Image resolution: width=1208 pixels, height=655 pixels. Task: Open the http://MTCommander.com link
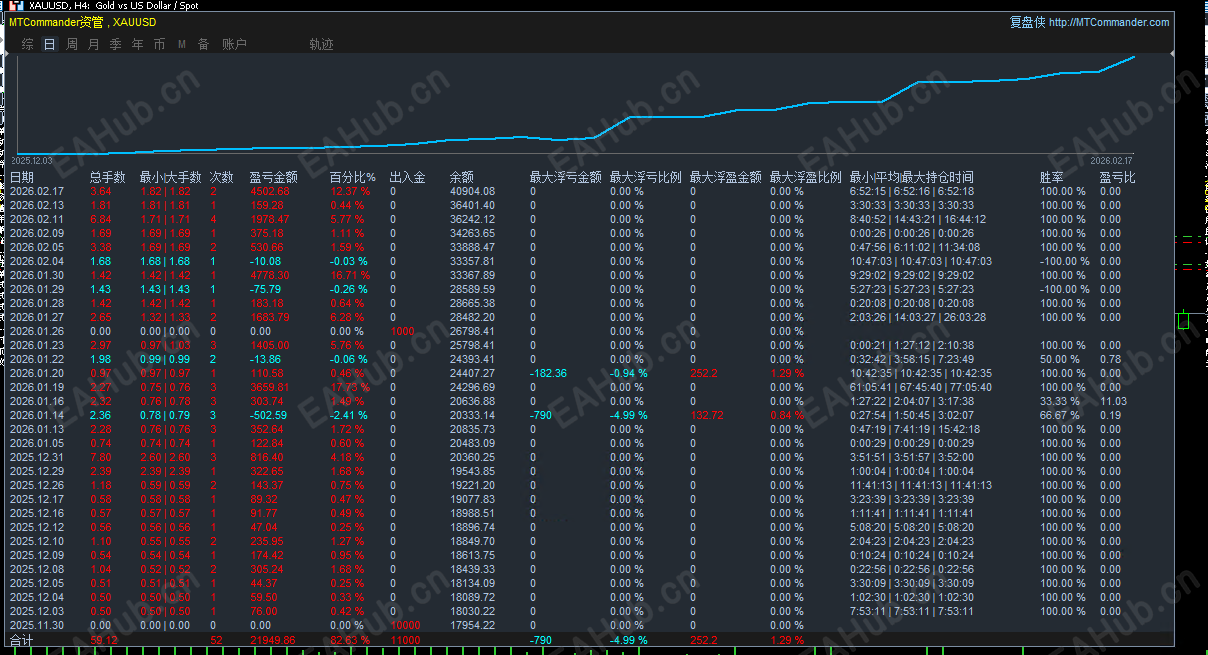pos(1109,22)
